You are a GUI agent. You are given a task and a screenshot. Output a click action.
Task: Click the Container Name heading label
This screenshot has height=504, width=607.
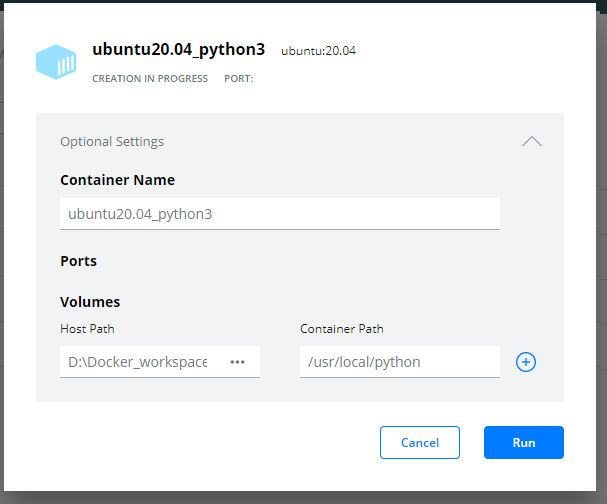117,180
